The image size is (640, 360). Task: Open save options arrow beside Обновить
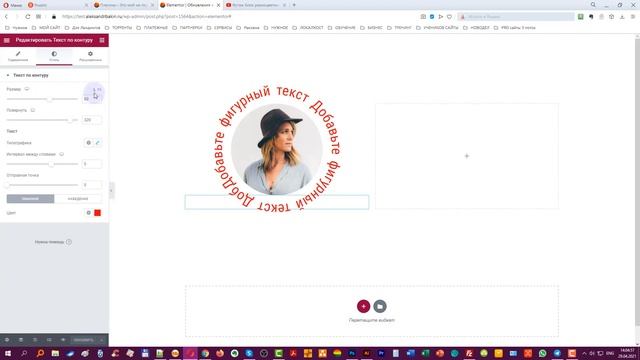pyautogui.click(x=102, y=340)
